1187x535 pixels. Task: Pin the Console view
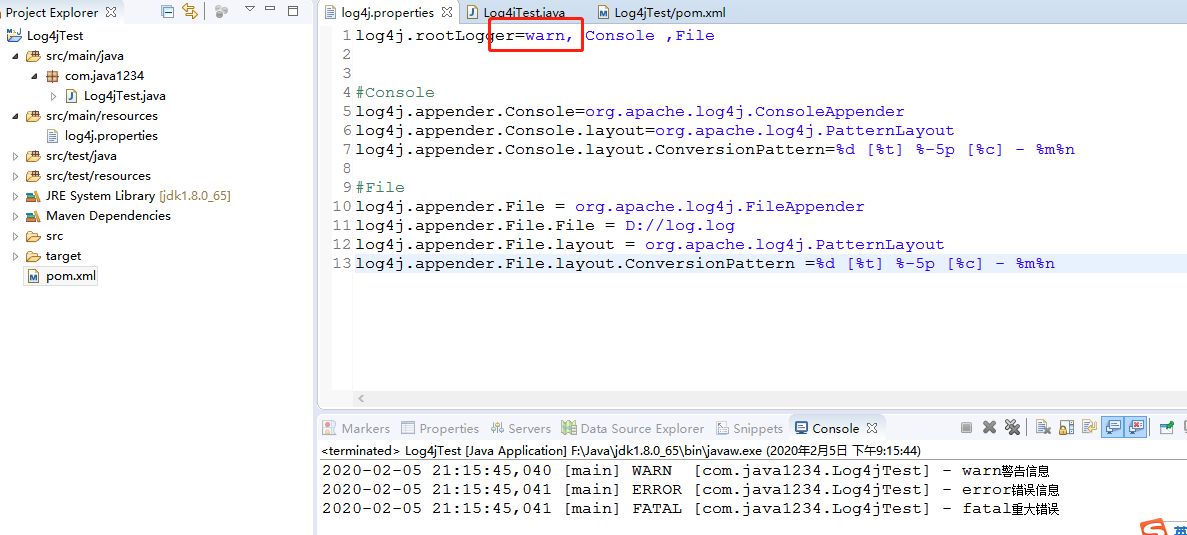tap(1167, 428)
